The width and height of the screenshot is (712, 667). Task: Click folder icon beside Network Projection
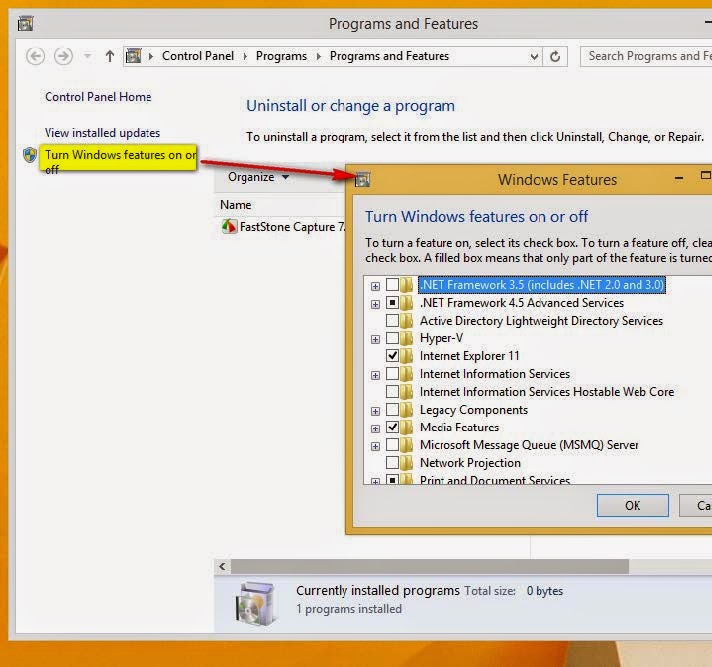pyautogui.click(x=407, y=463)
